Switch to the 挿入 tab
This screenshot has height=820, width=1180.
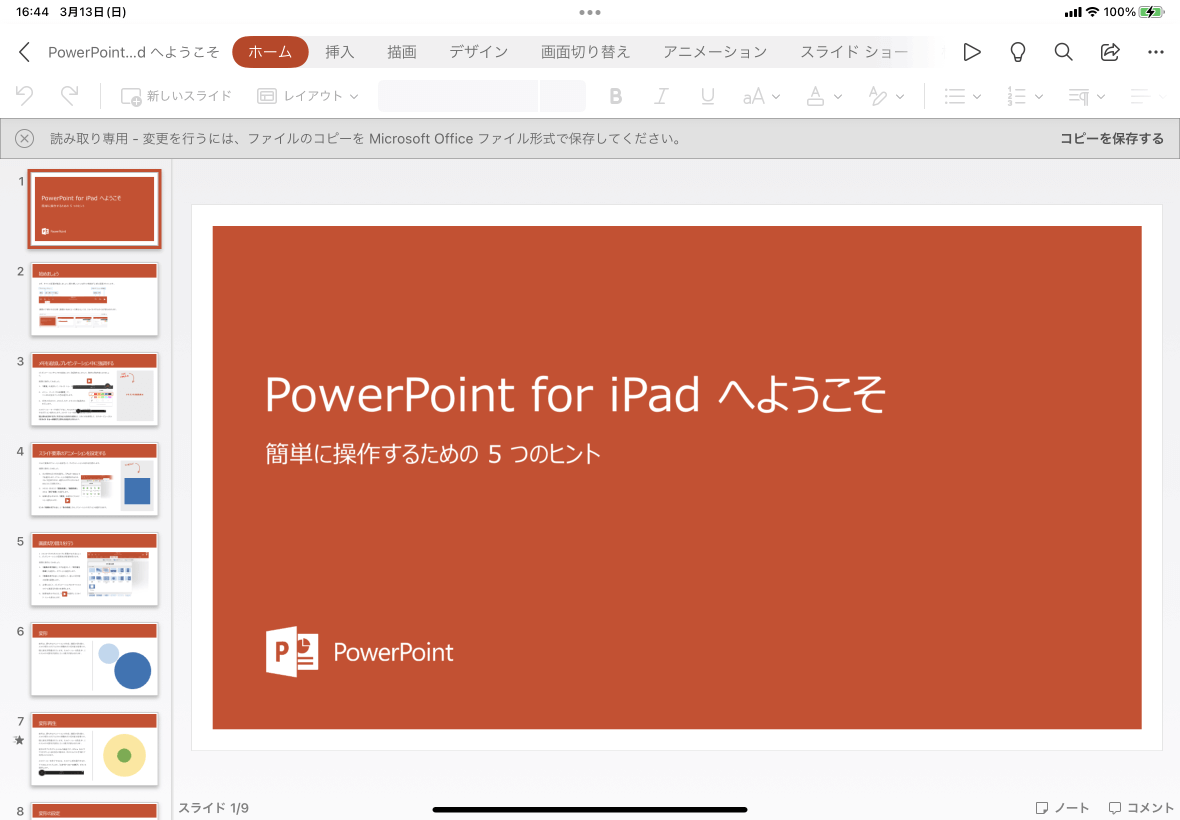[339, 52]
